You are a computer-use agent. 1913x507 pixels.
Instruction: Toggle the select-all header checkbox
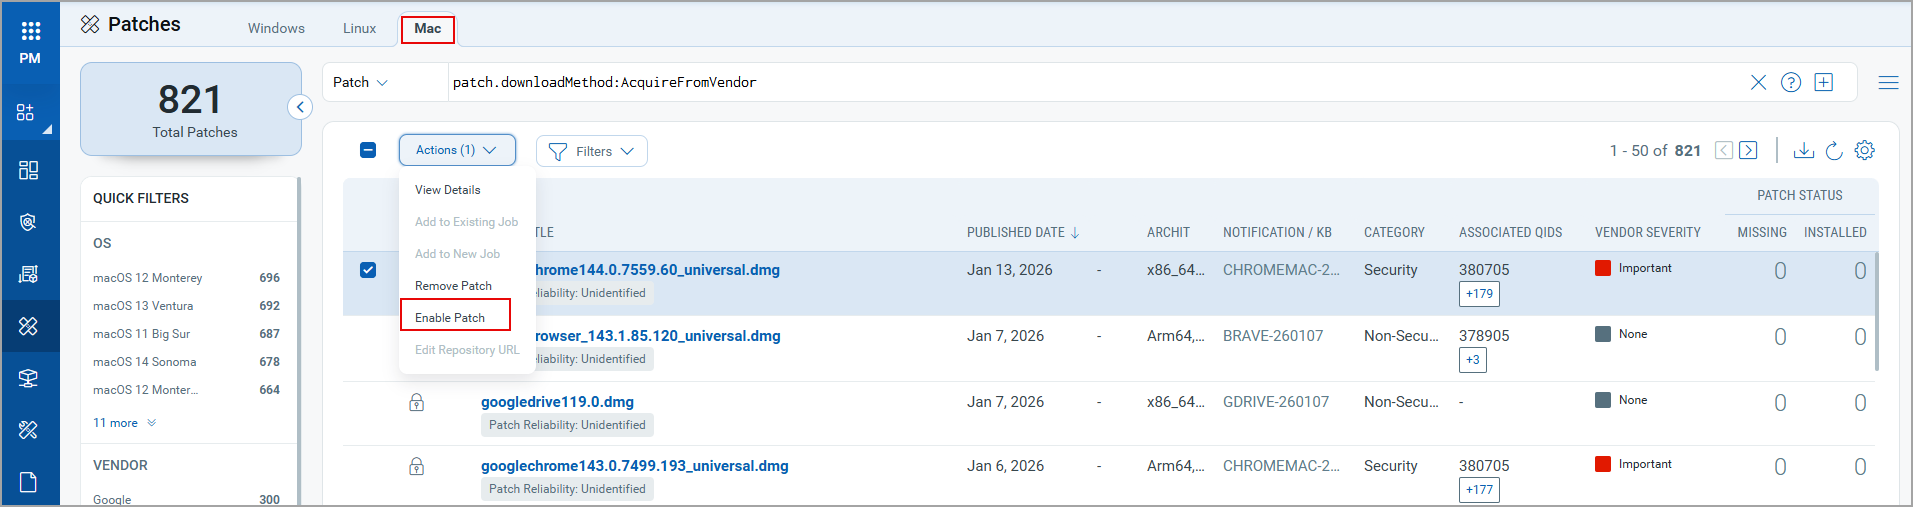point(368,150)
